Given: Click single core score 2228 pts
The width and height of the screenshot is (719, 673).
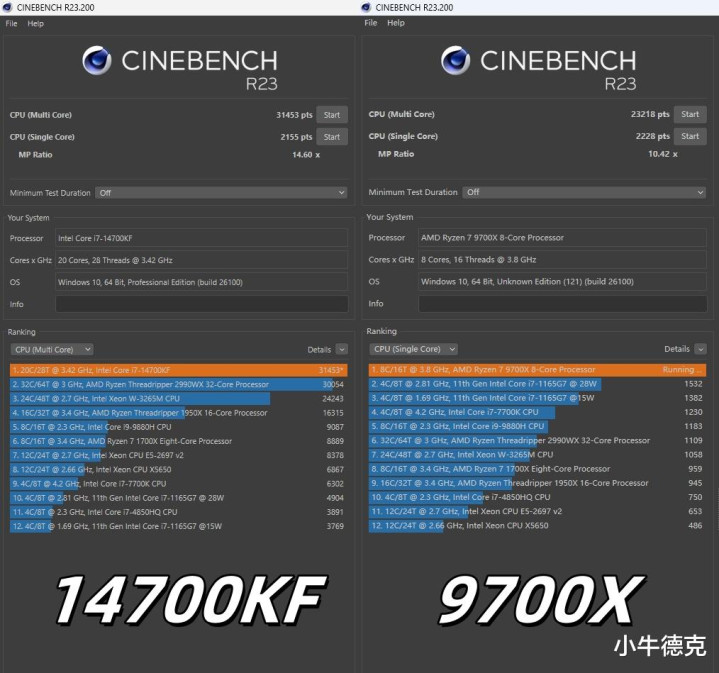Looking at the screenshot, I should [x=653, y=136].
